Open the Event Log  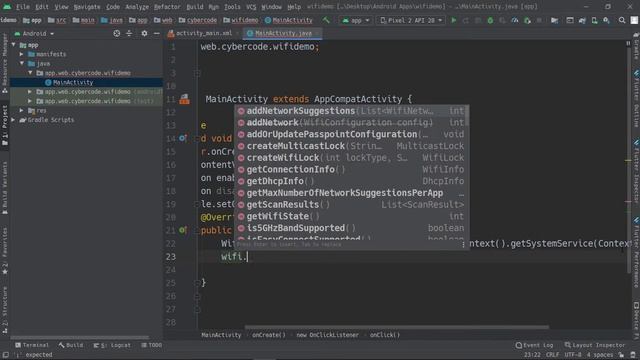[x=534, y=345]
